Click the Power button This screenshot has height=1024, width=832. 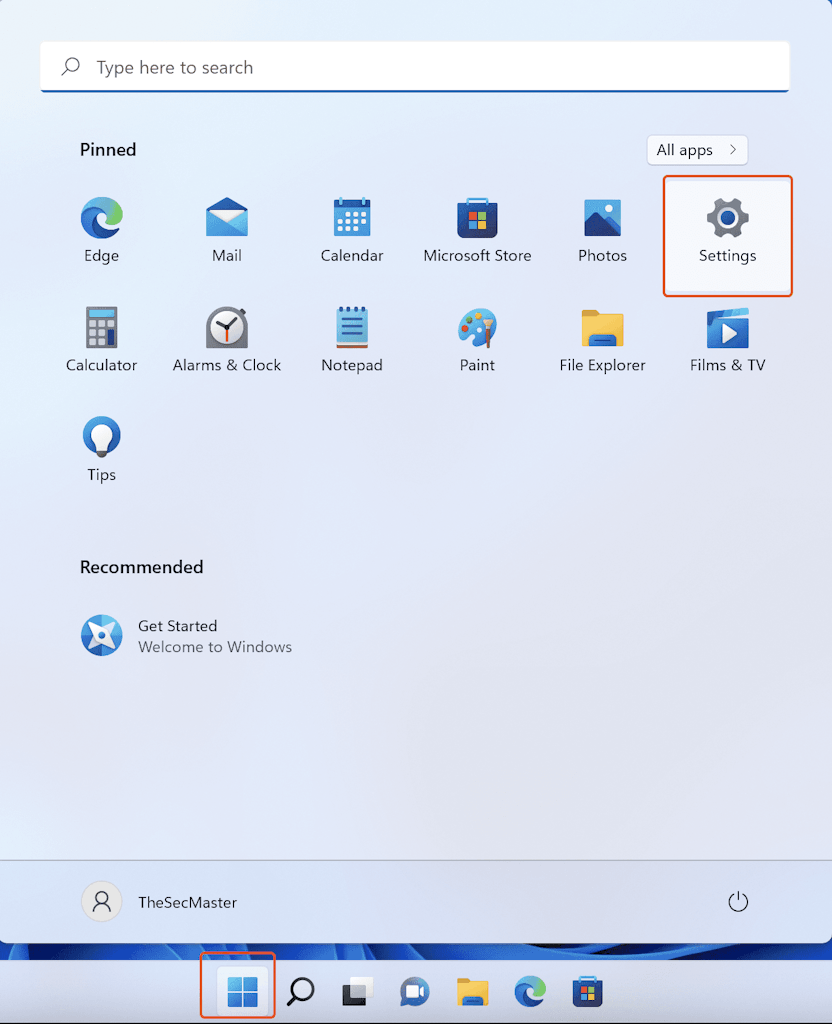[738, 902]
